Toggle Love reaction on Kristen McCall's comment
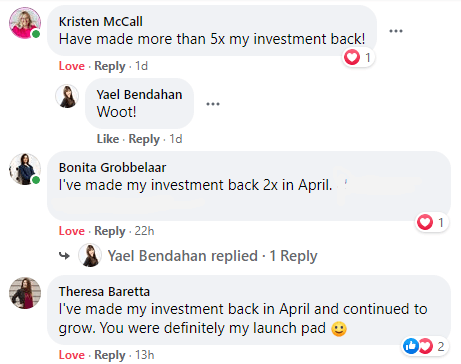Viewport: 461px width, 364px height. pyautogui.click(x=72, y=66)
